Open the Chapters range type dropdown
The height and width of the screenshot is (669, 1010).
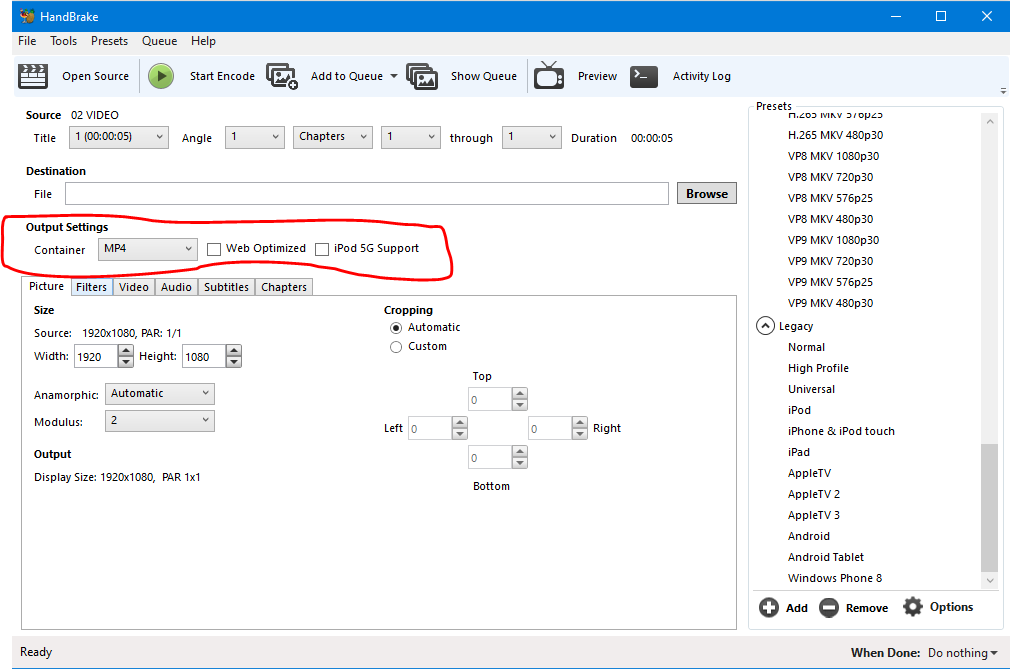tap(332, 137)
